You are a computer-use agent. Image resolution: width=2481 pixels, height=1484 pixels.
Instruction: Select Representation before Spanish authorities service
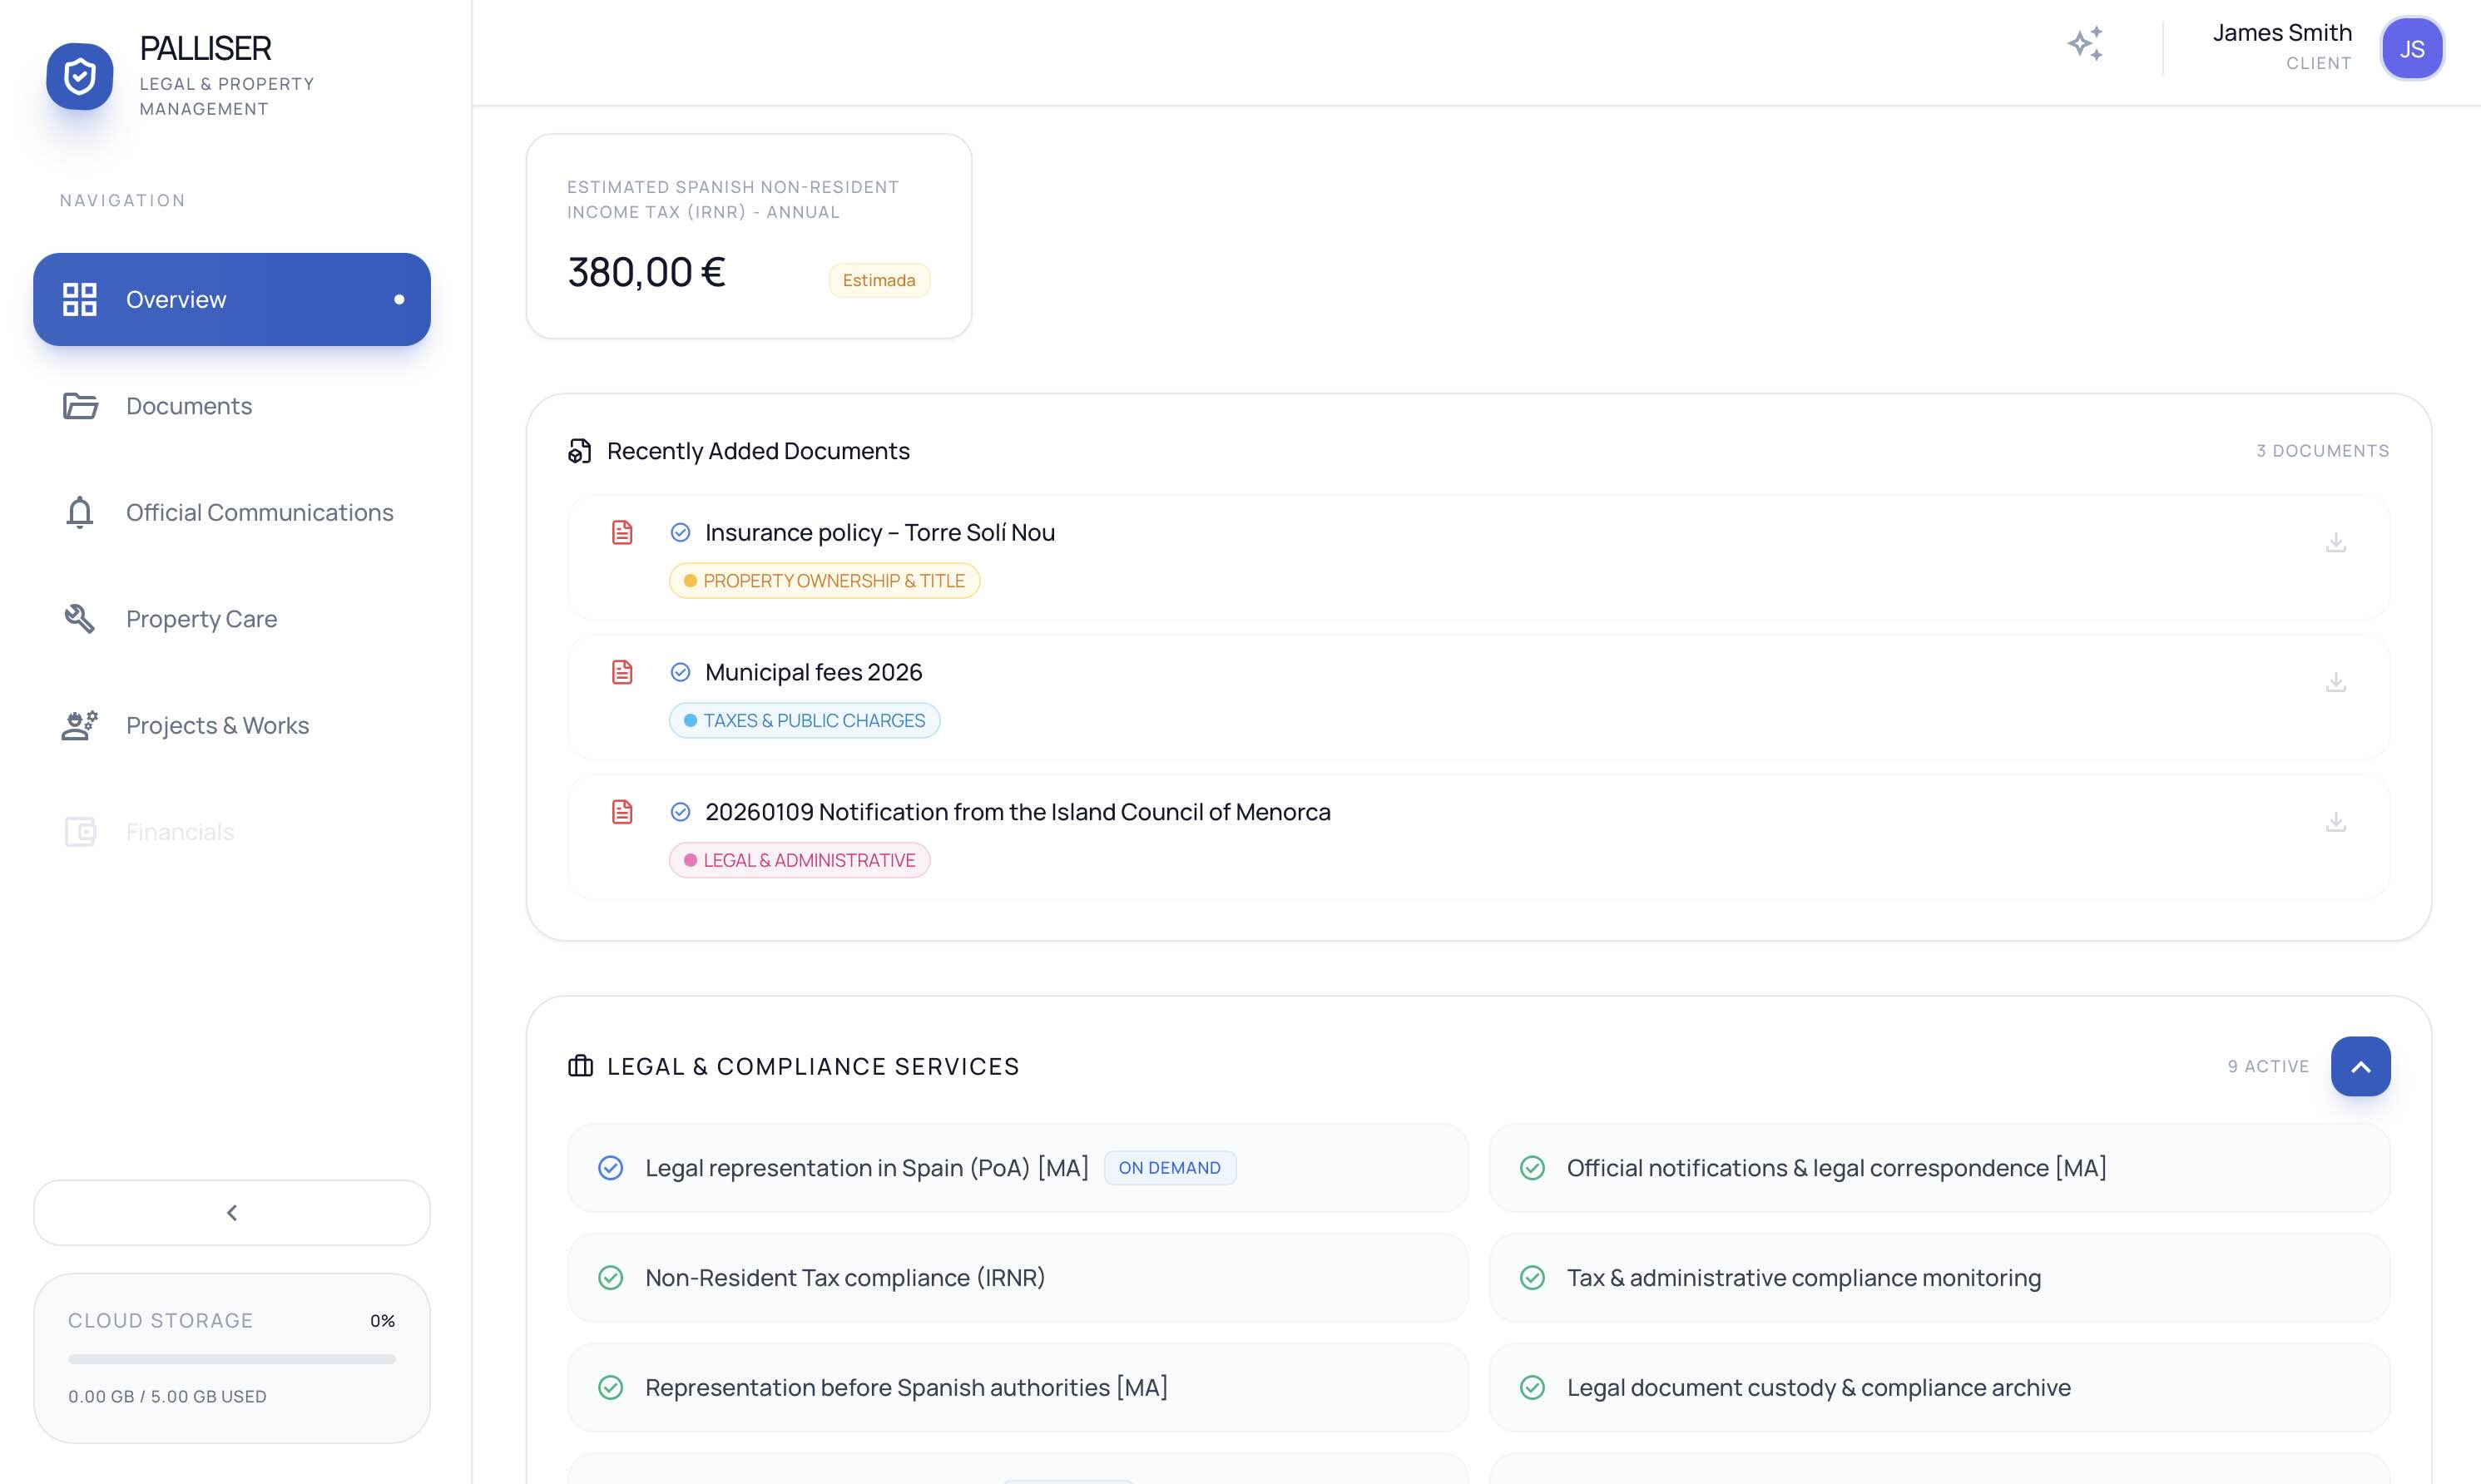tap(1018, 1388)
